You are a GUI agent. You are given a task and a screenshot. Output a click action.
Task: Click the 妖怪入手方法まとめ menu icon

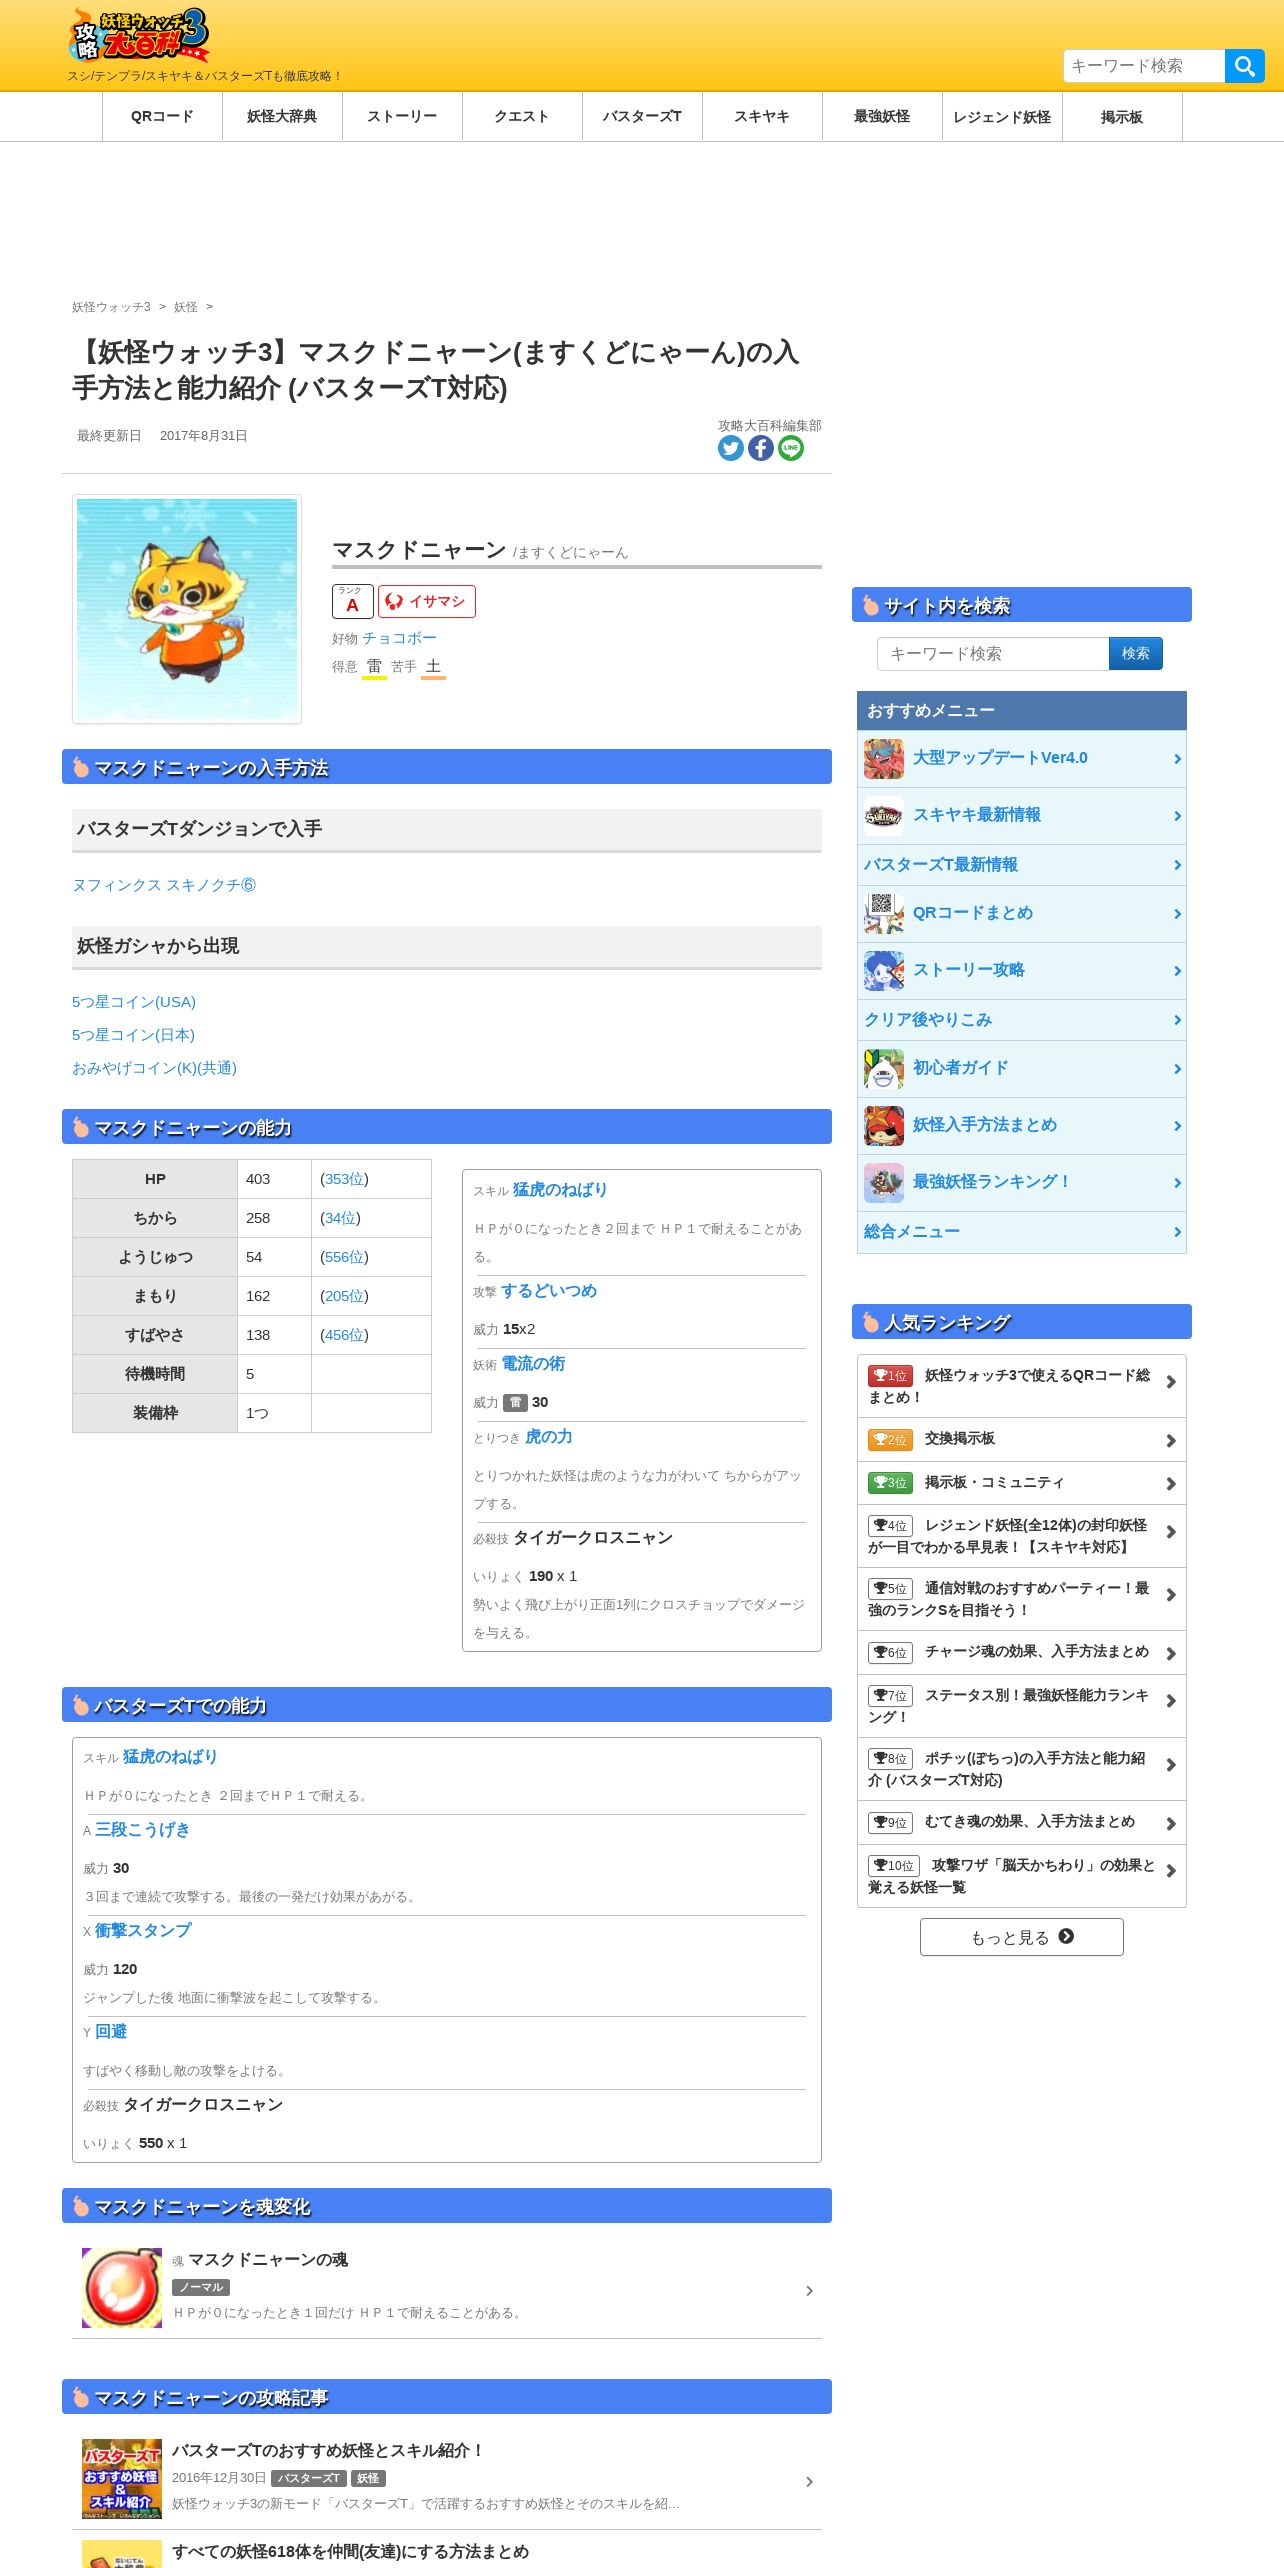pyautogui.click(x=884, y=1126)
